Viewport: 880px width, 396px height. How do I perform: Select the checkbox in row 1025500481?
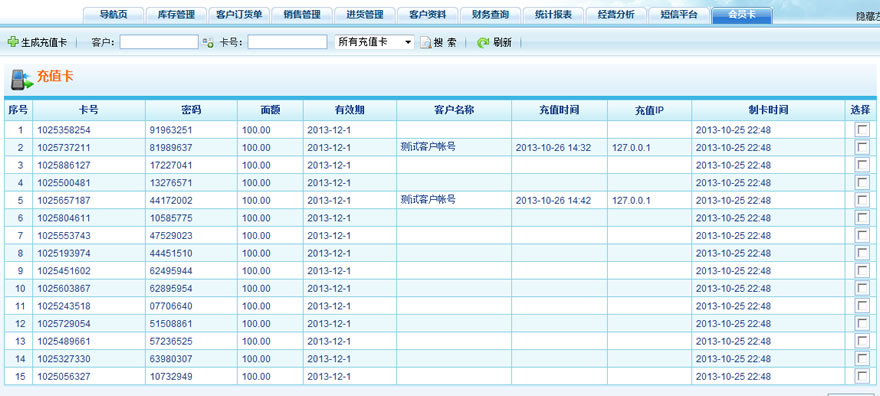[861, 182]
